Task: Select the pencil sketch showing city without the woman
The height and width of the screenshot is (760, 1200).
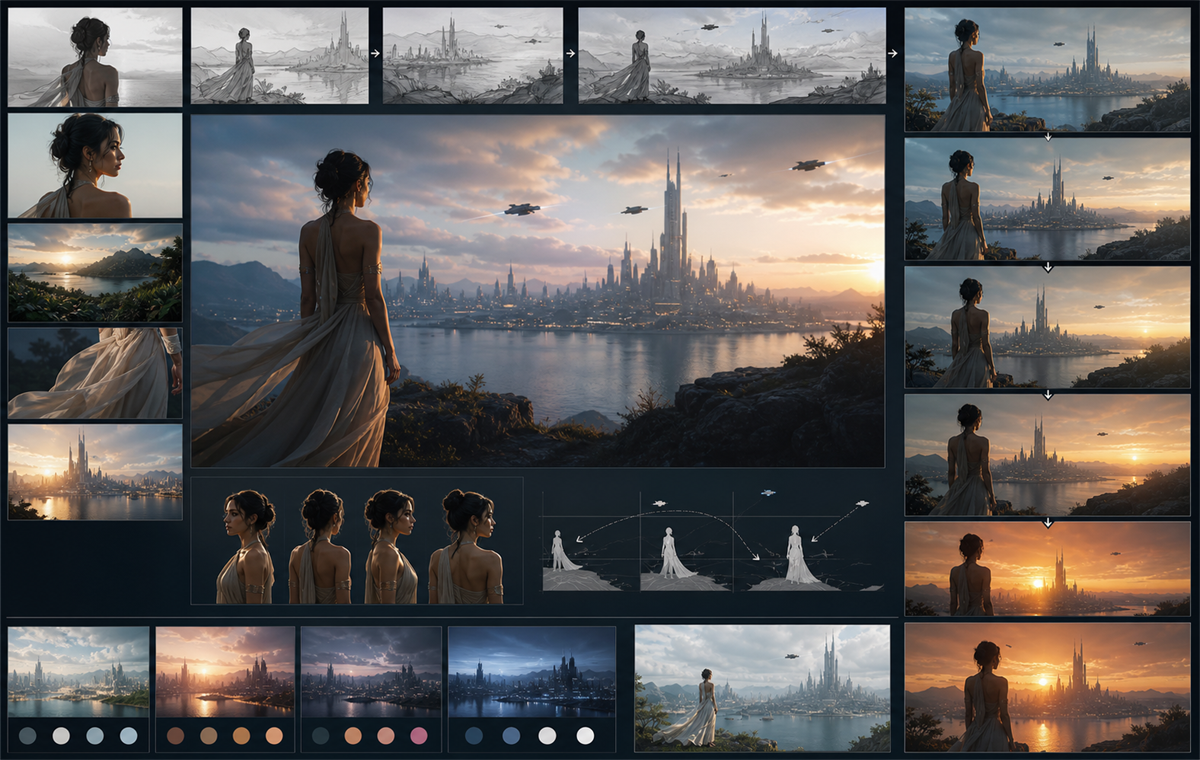Action: [x=472, y=56]
